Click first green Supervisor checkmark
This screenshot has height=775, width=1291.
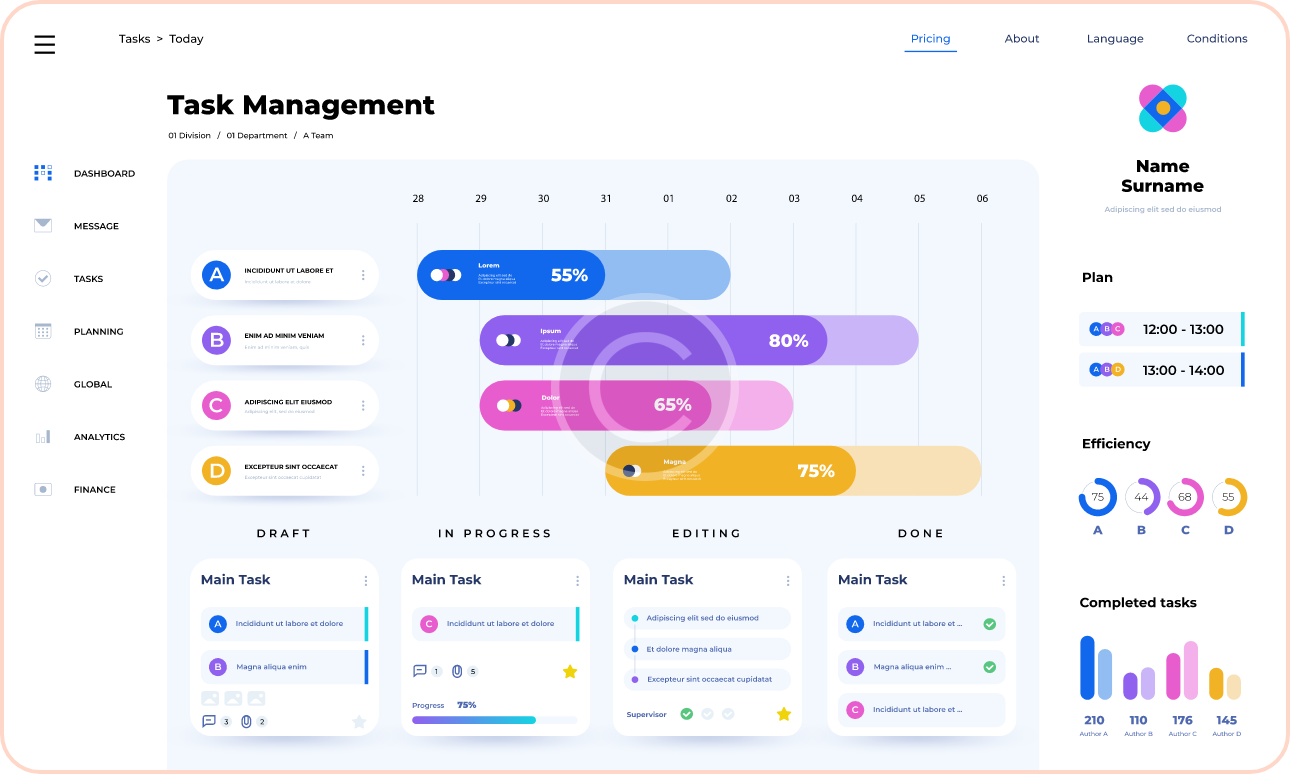tap(686, 714)
